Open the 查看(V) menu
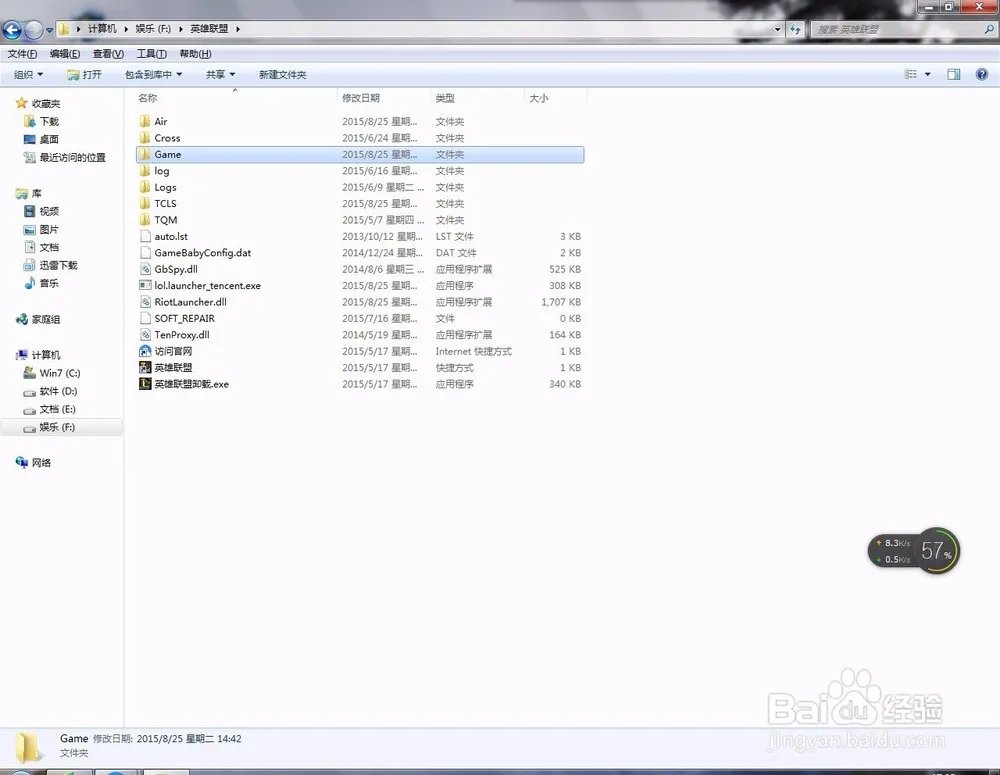This screenshot has width=1000, height=775. point(108,54)
